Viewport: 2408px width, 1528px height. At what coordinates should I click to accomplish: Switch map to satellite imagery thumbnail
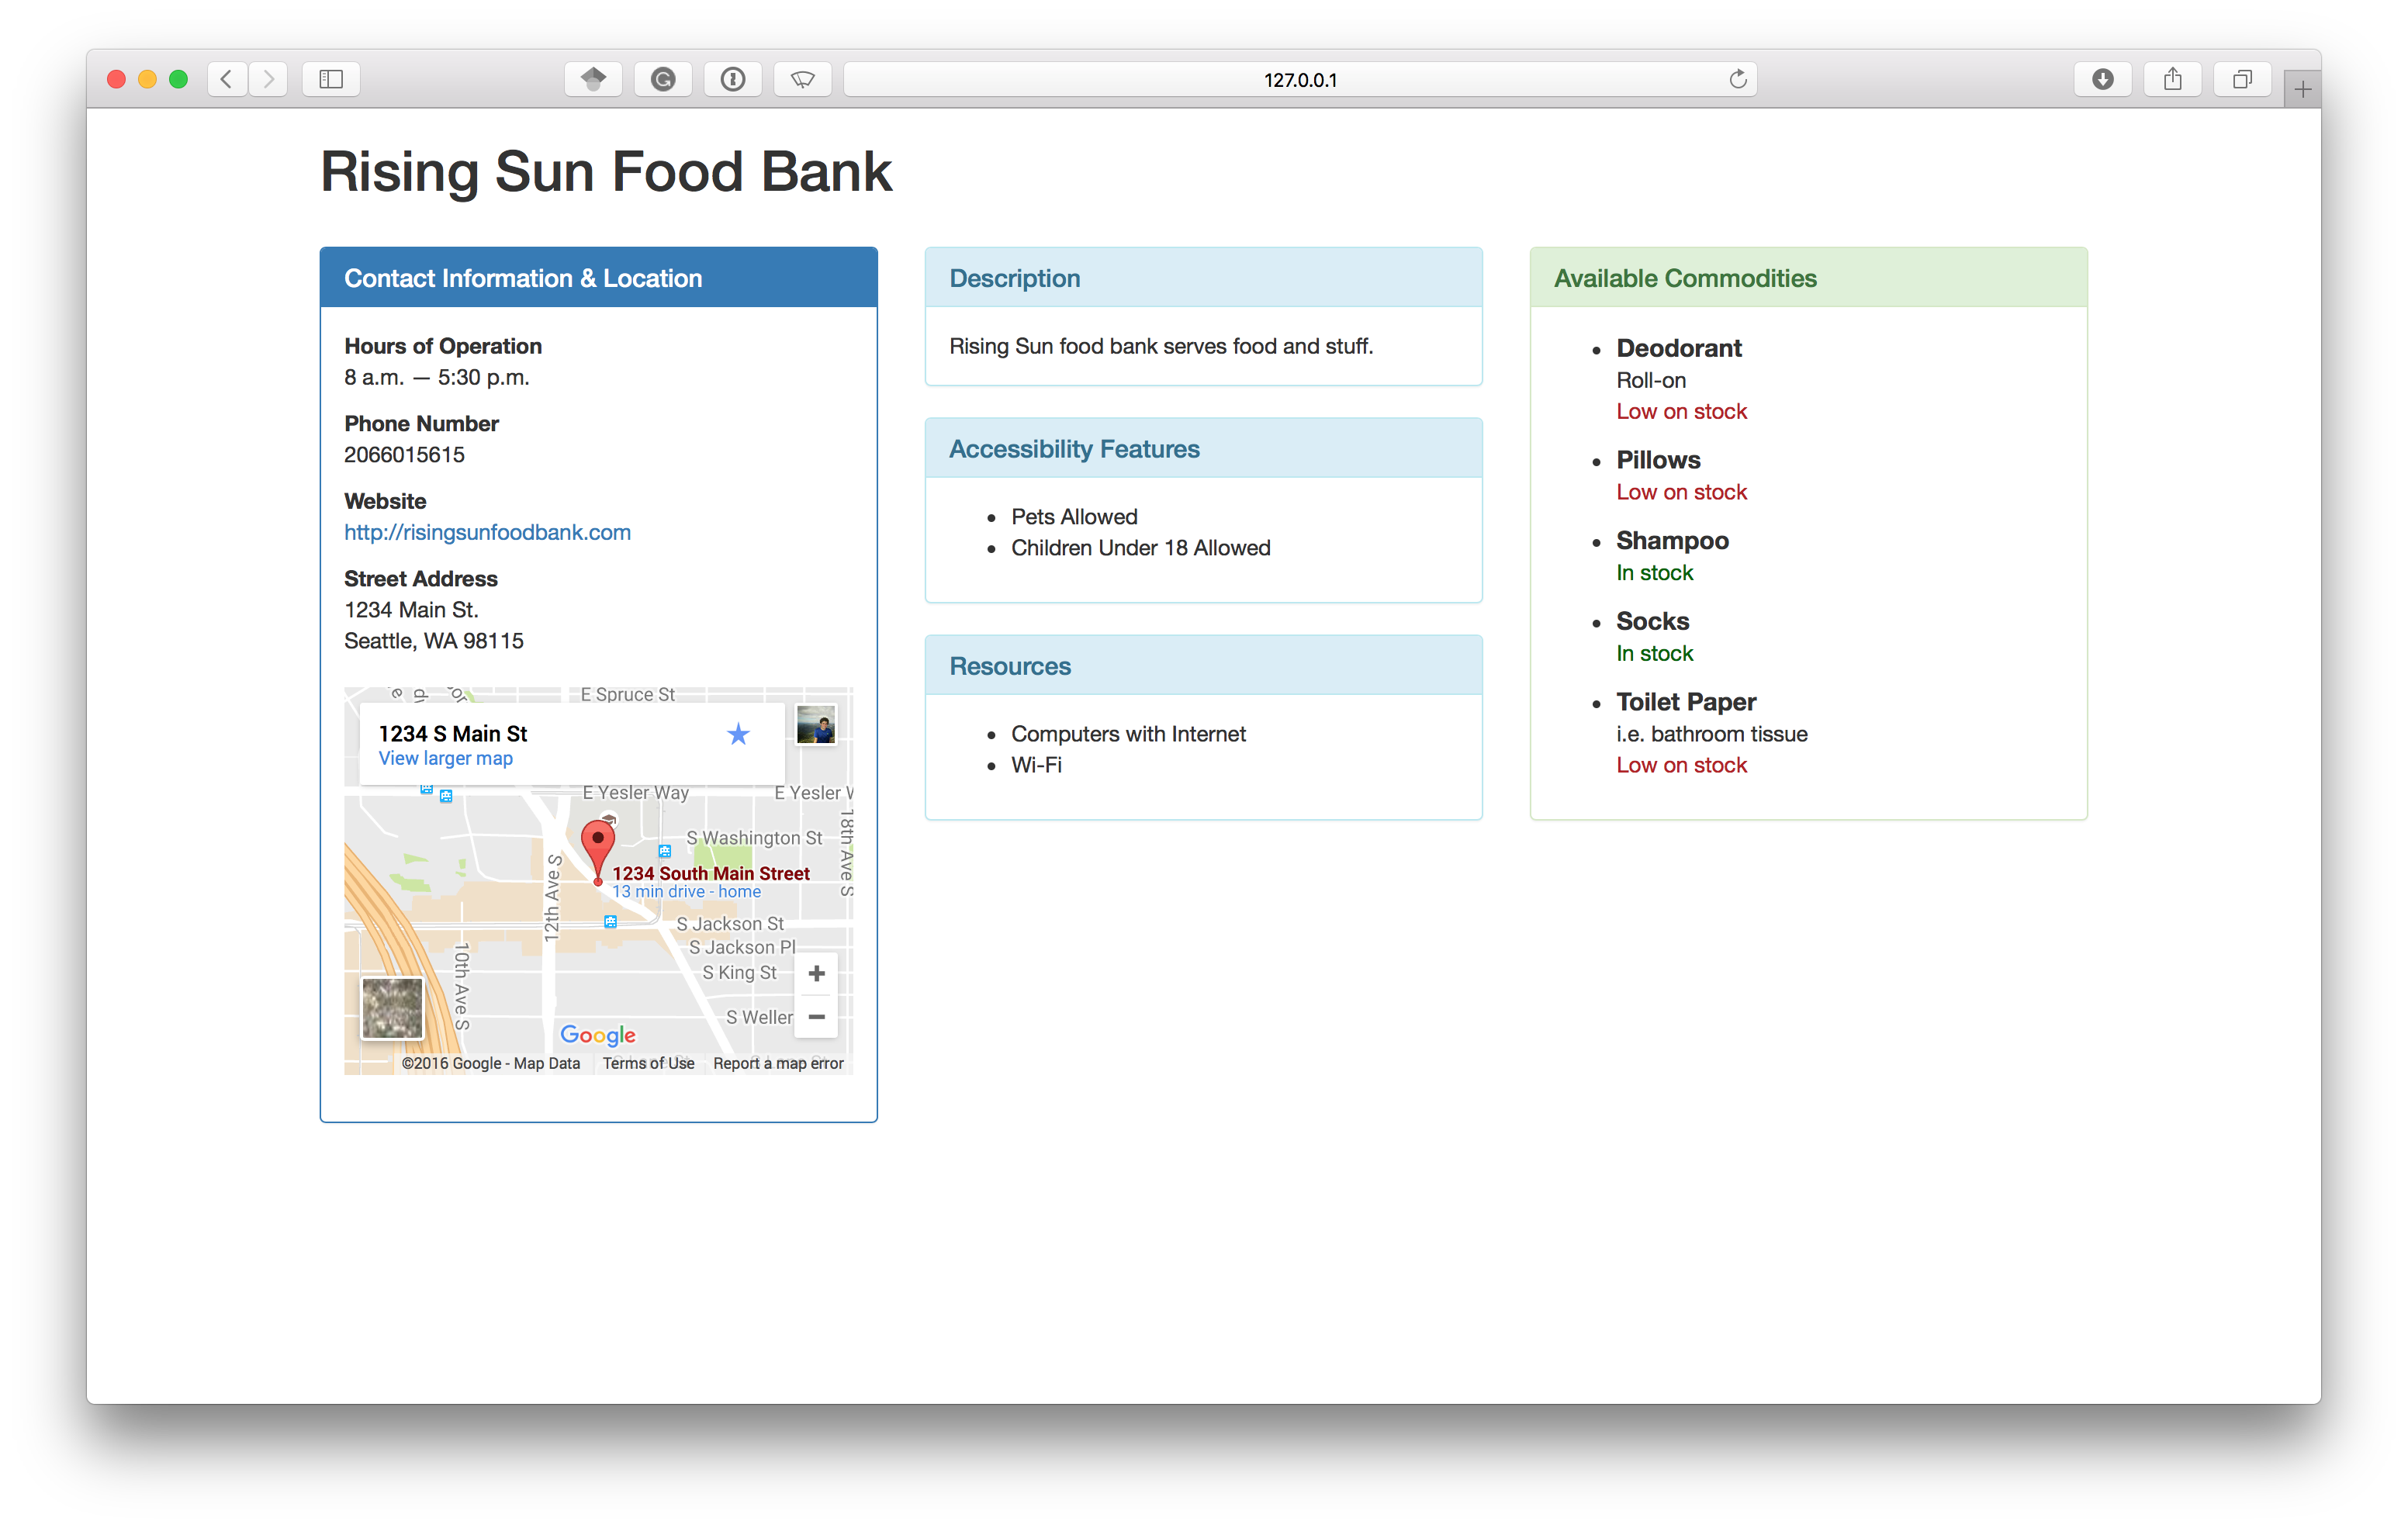click(392, 1007)
